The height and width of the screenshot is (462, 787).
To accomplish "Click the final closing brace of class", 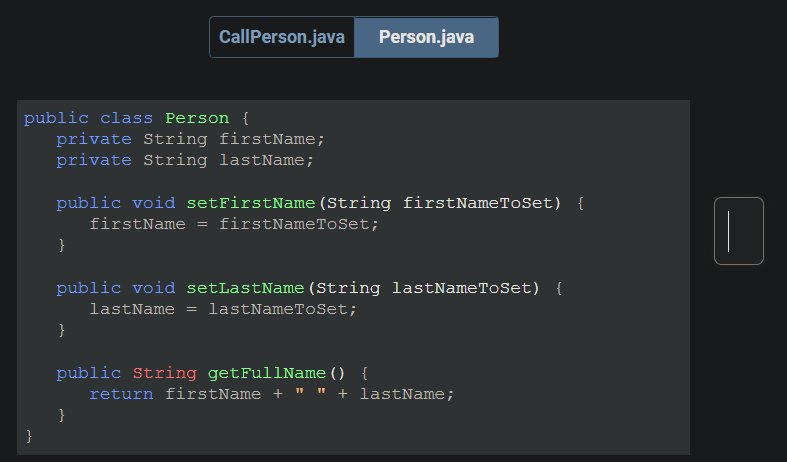I will pyautogui.click(x=29, y=435).
